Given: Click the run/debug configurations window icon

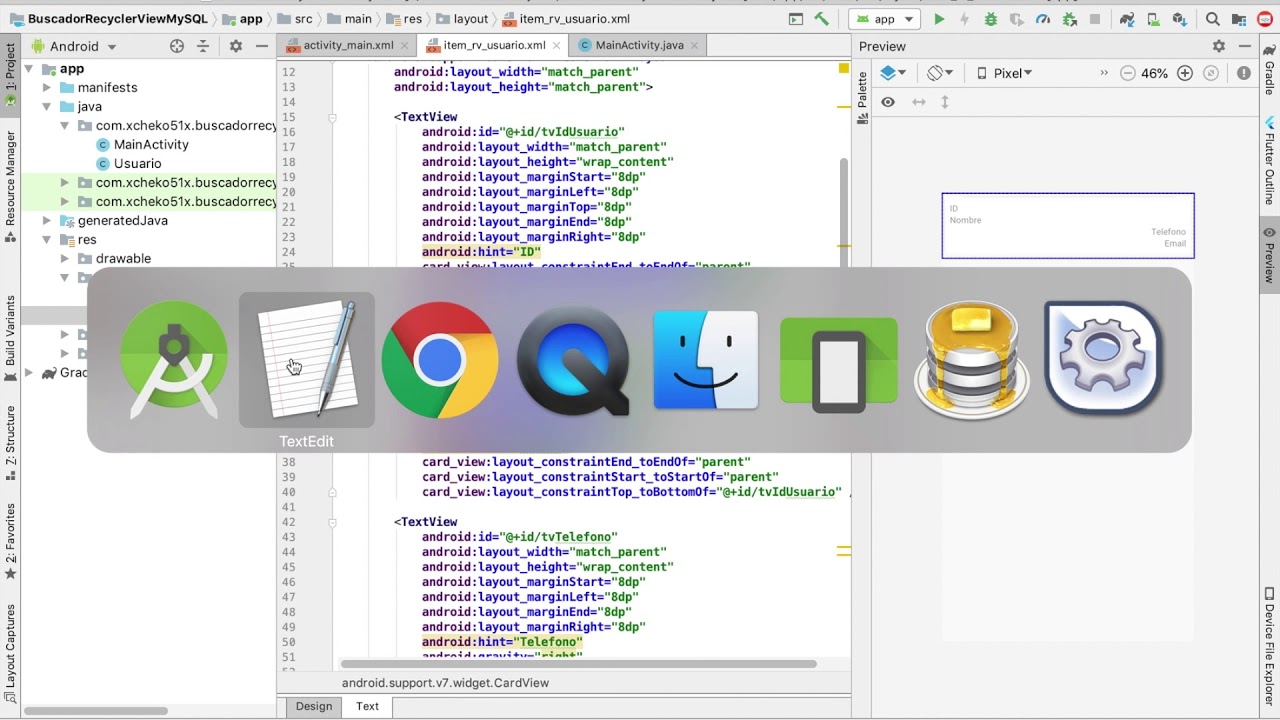Looking at the screenshot, I should (x=796, y=19).
